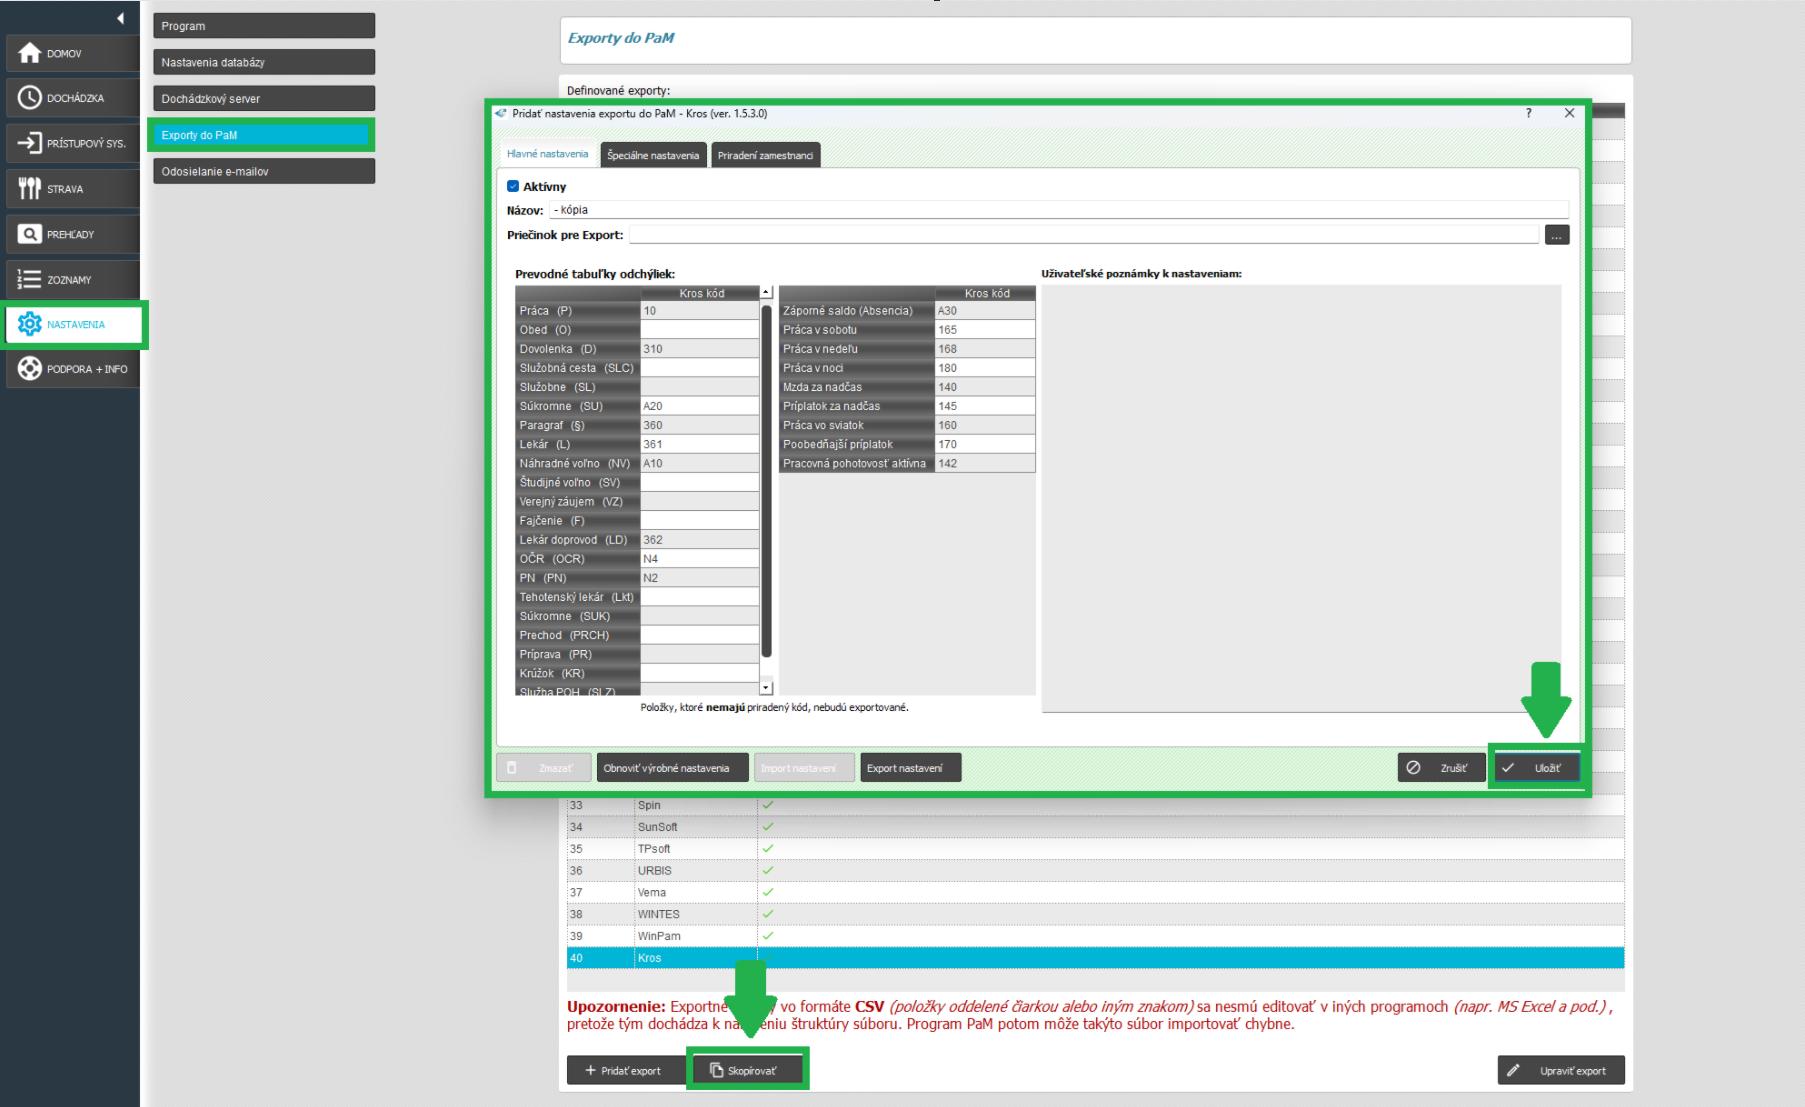Open Podpora + Info lifebuoy icon
1805x1107 pixels.
[x=30, y=369]
